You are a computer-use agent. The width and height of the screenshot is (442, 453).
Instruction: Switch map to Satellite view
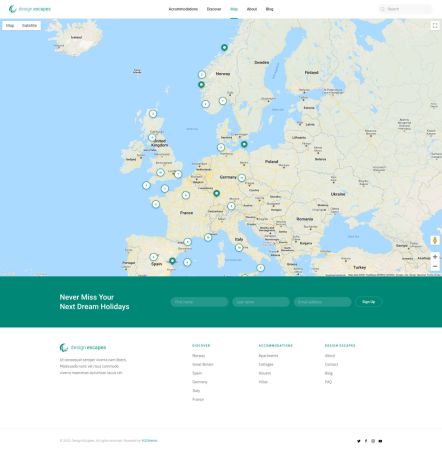point(29,26)
